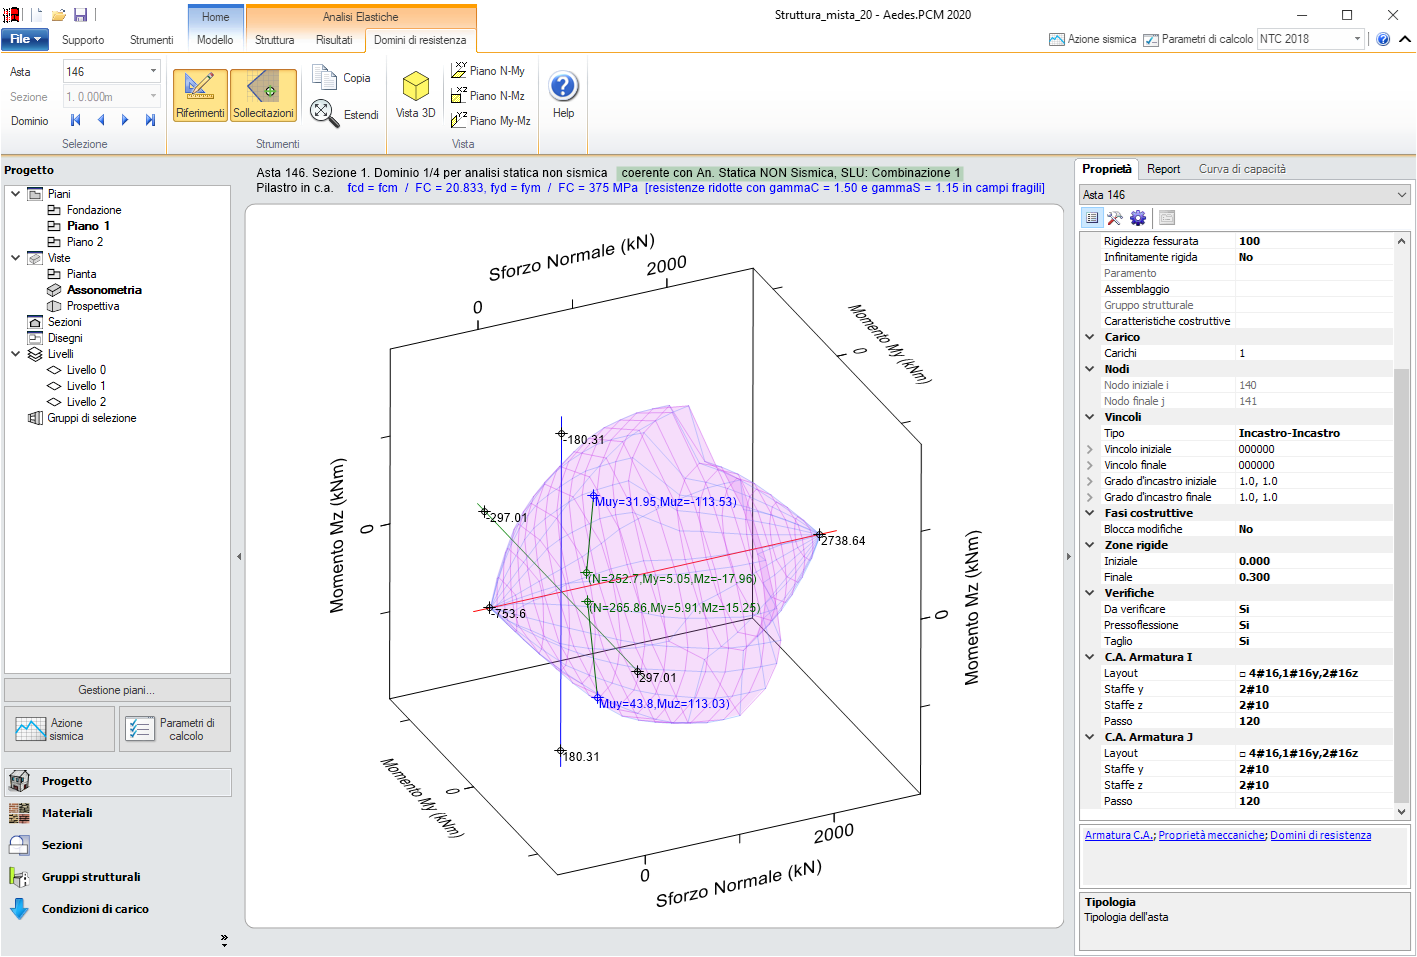Go to the next domain arrow
The width and height of the screenshot is (1417, 957).
coord(125,120)
